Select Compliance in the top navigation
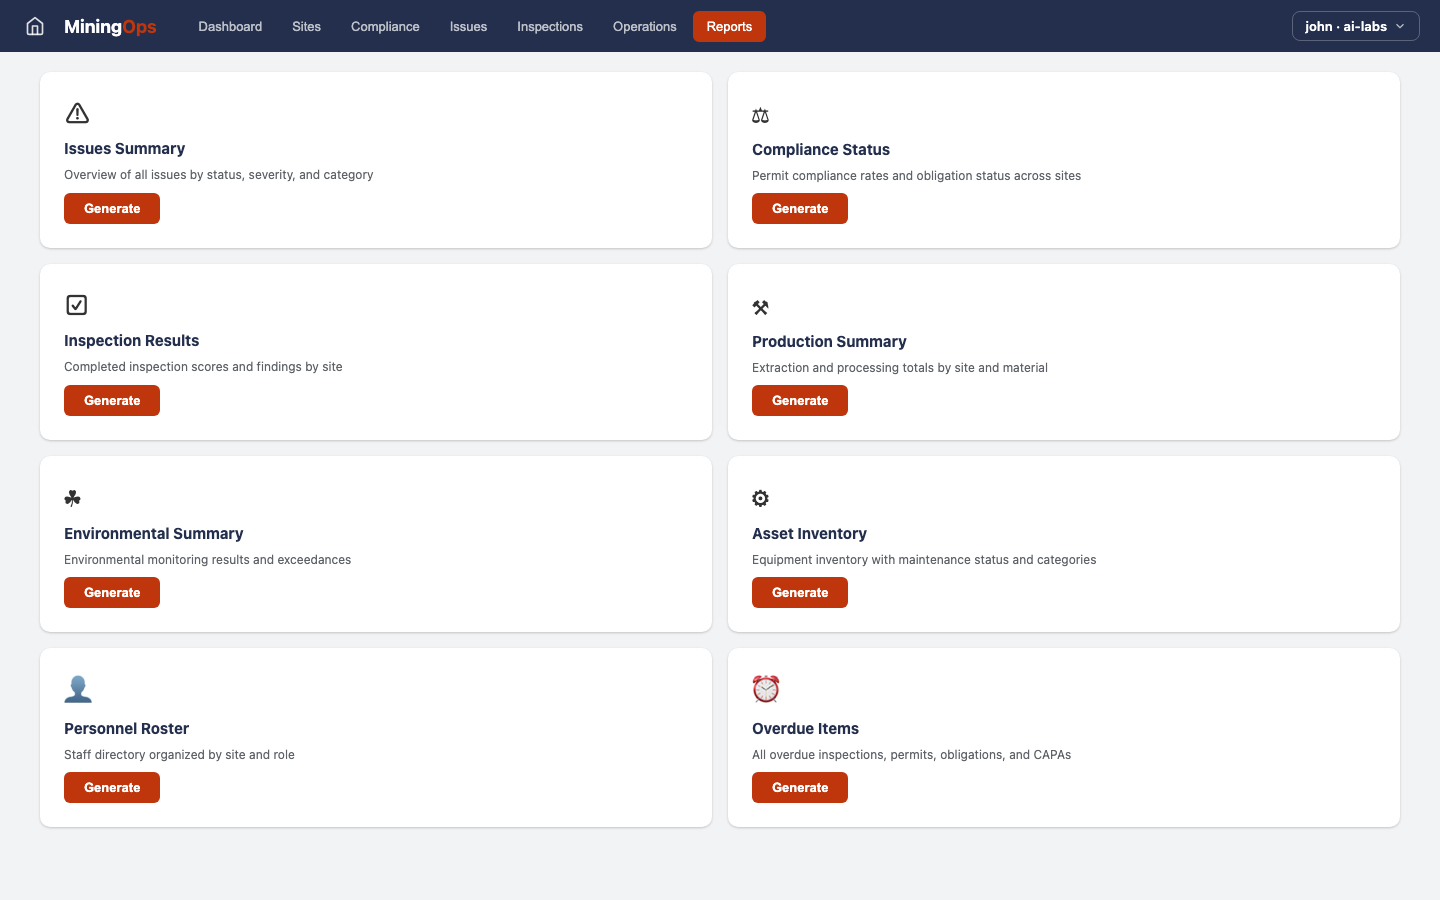 [385, 26]
